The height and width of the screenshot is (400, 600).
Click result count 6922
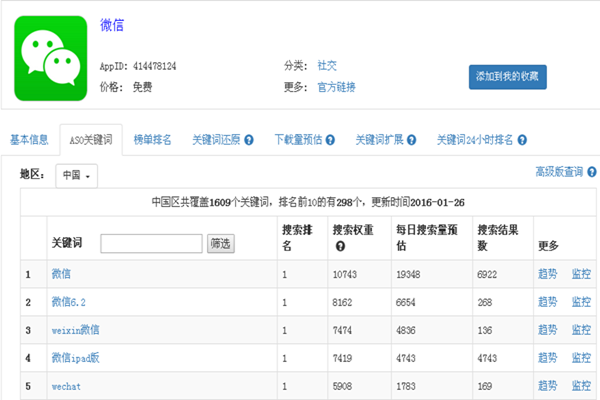pos(487,274)
